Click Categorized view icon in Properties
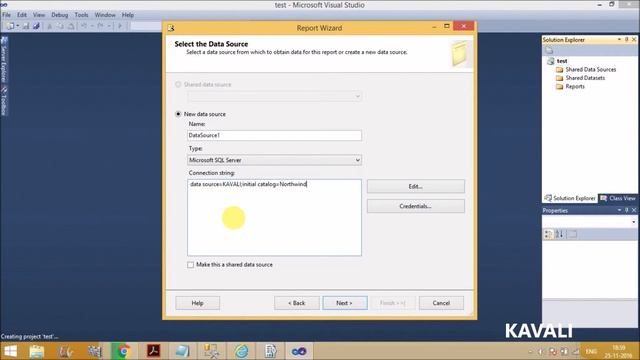The image size is (640, 360). pos(549,234)
